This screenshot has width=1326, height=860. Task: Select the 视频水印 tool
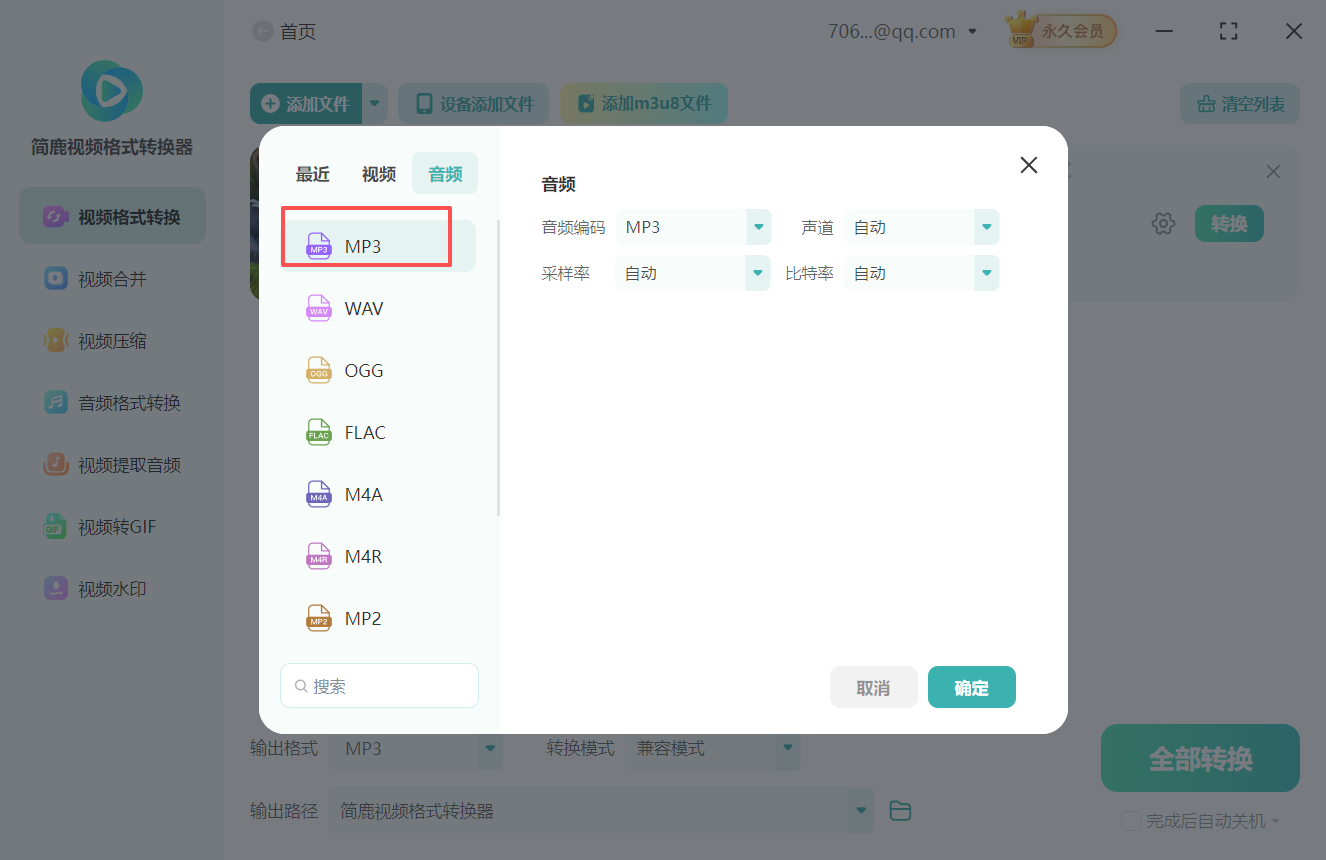(x=112, y=588)
